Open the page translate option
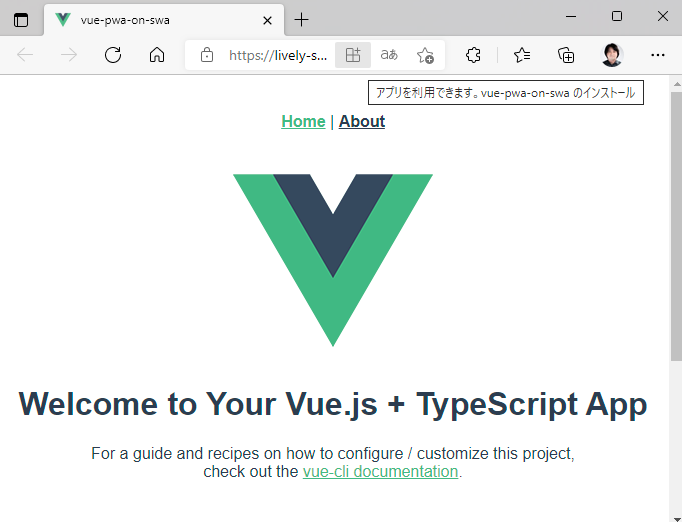 389,55
